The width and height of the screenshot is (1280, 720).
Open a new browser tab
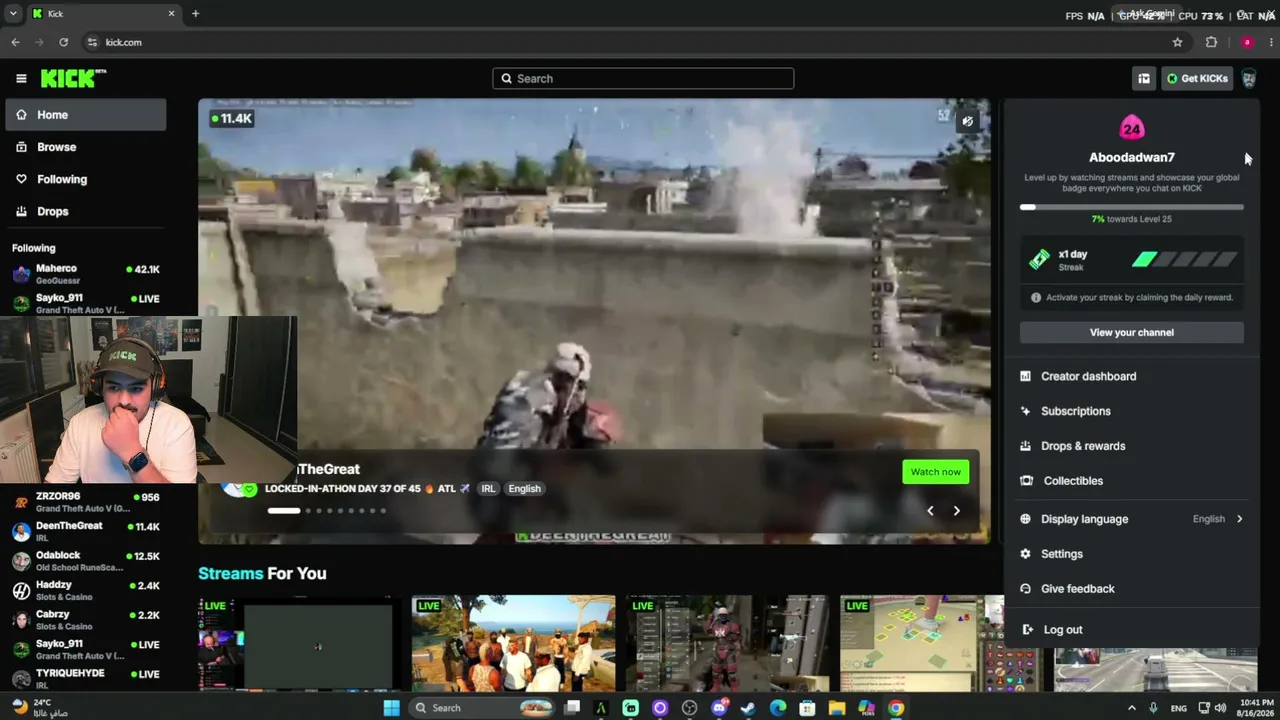click(195, 13)
